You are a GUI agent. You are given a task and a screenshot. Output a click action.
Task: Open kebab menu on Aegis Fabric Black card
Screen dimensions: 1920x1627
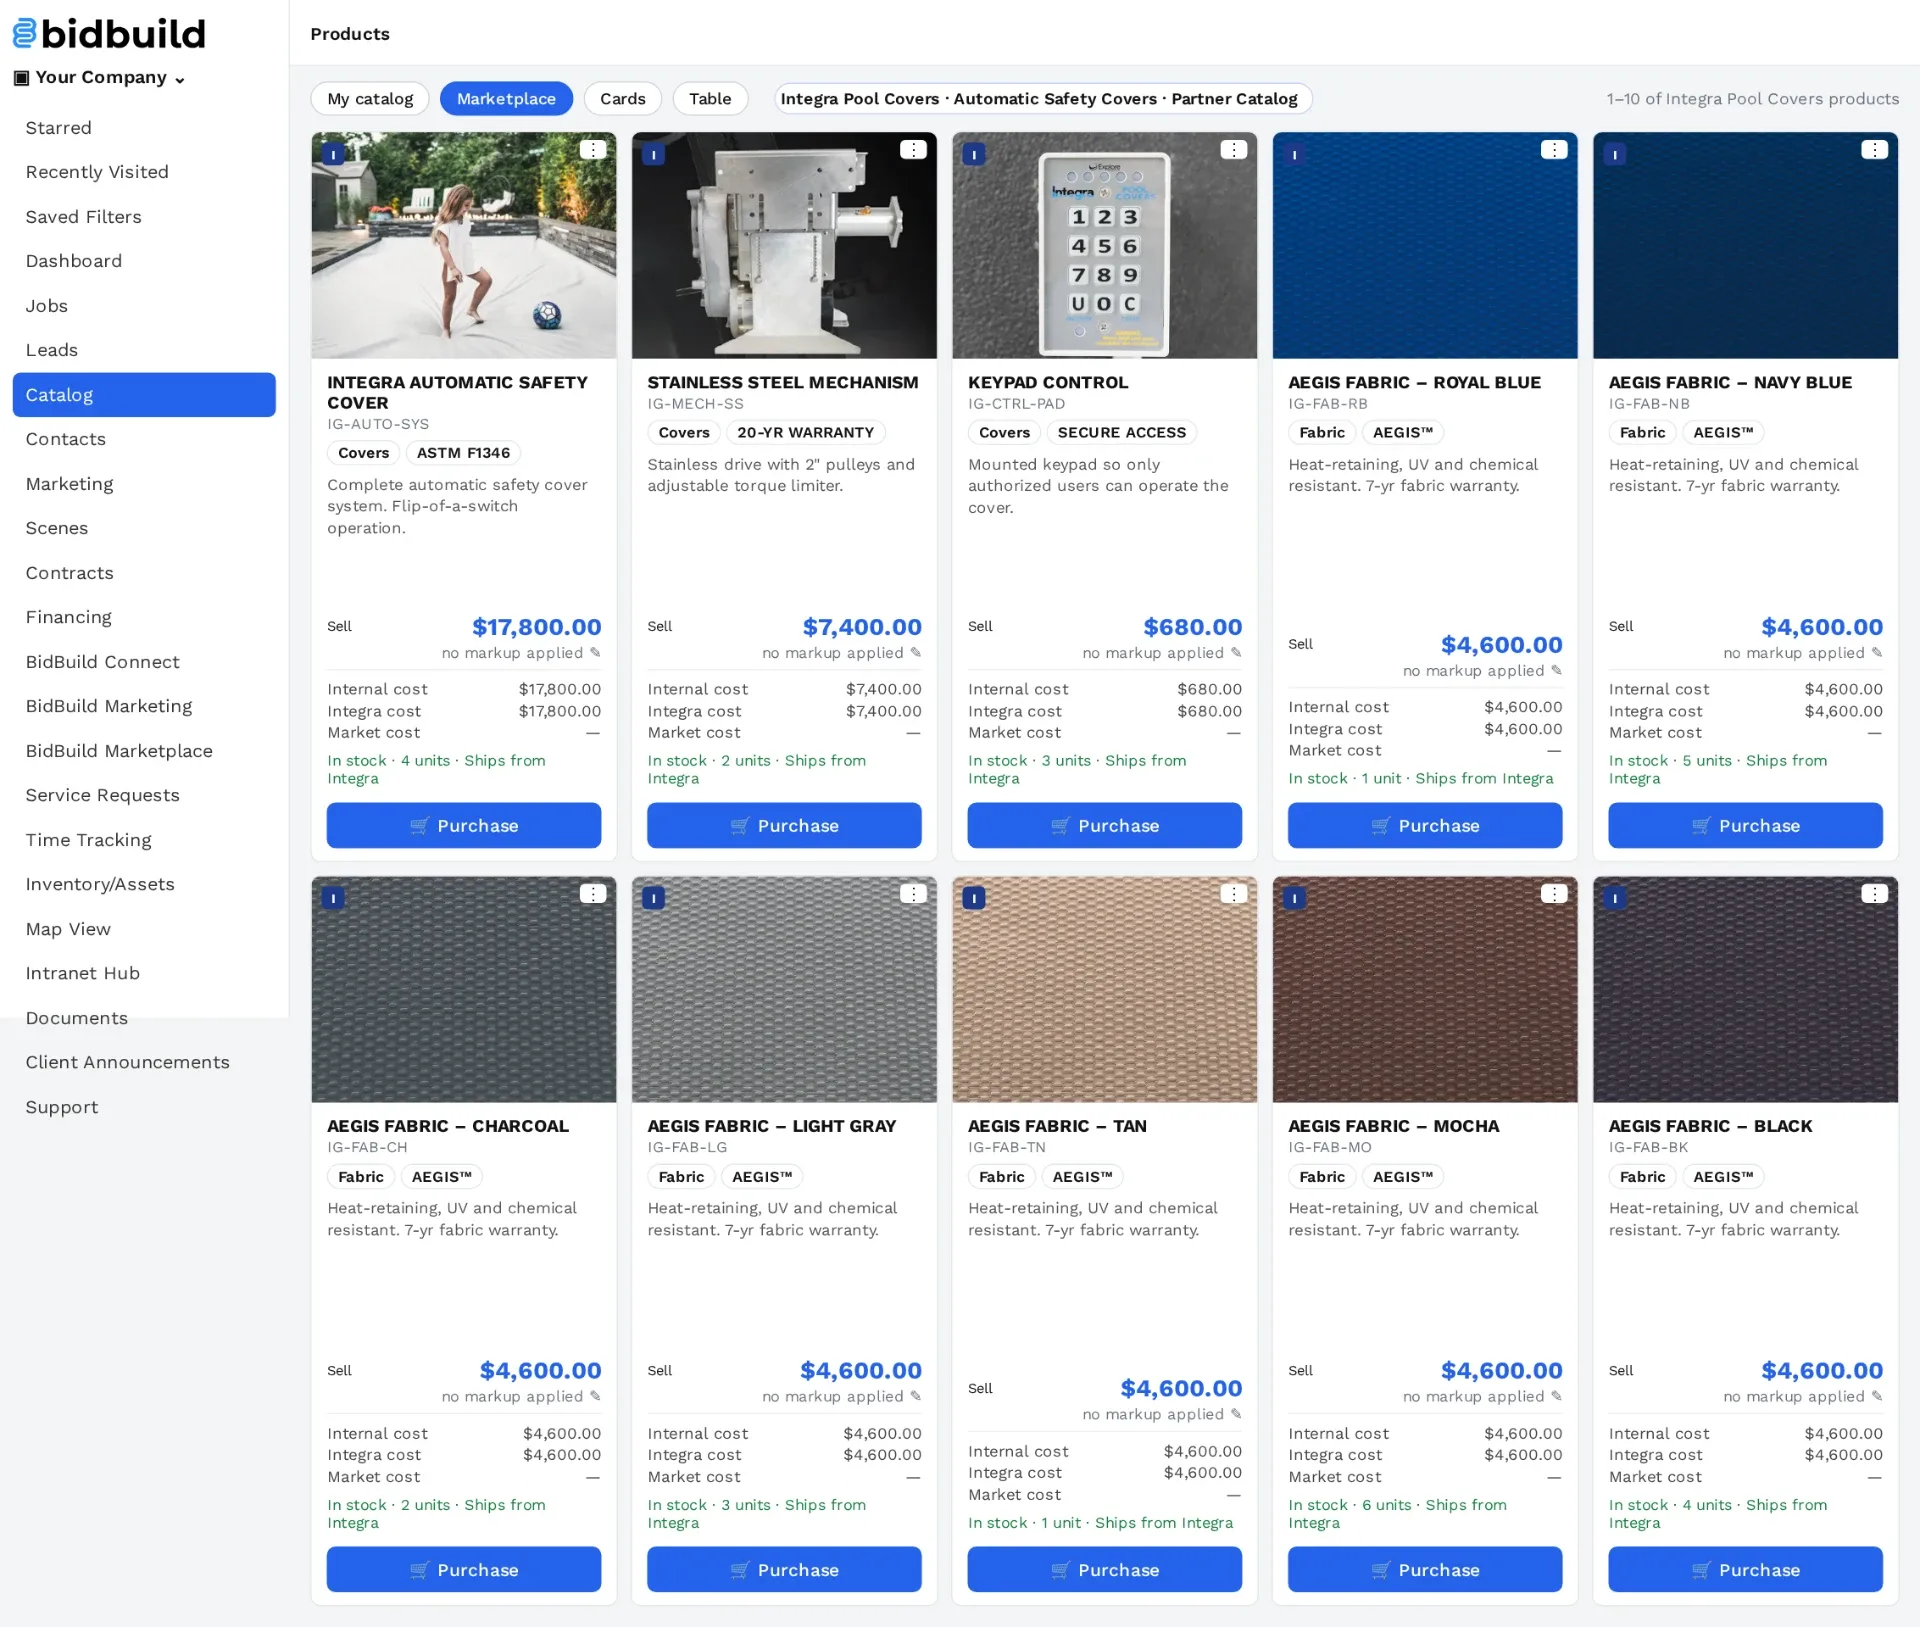pos(1874,893)
